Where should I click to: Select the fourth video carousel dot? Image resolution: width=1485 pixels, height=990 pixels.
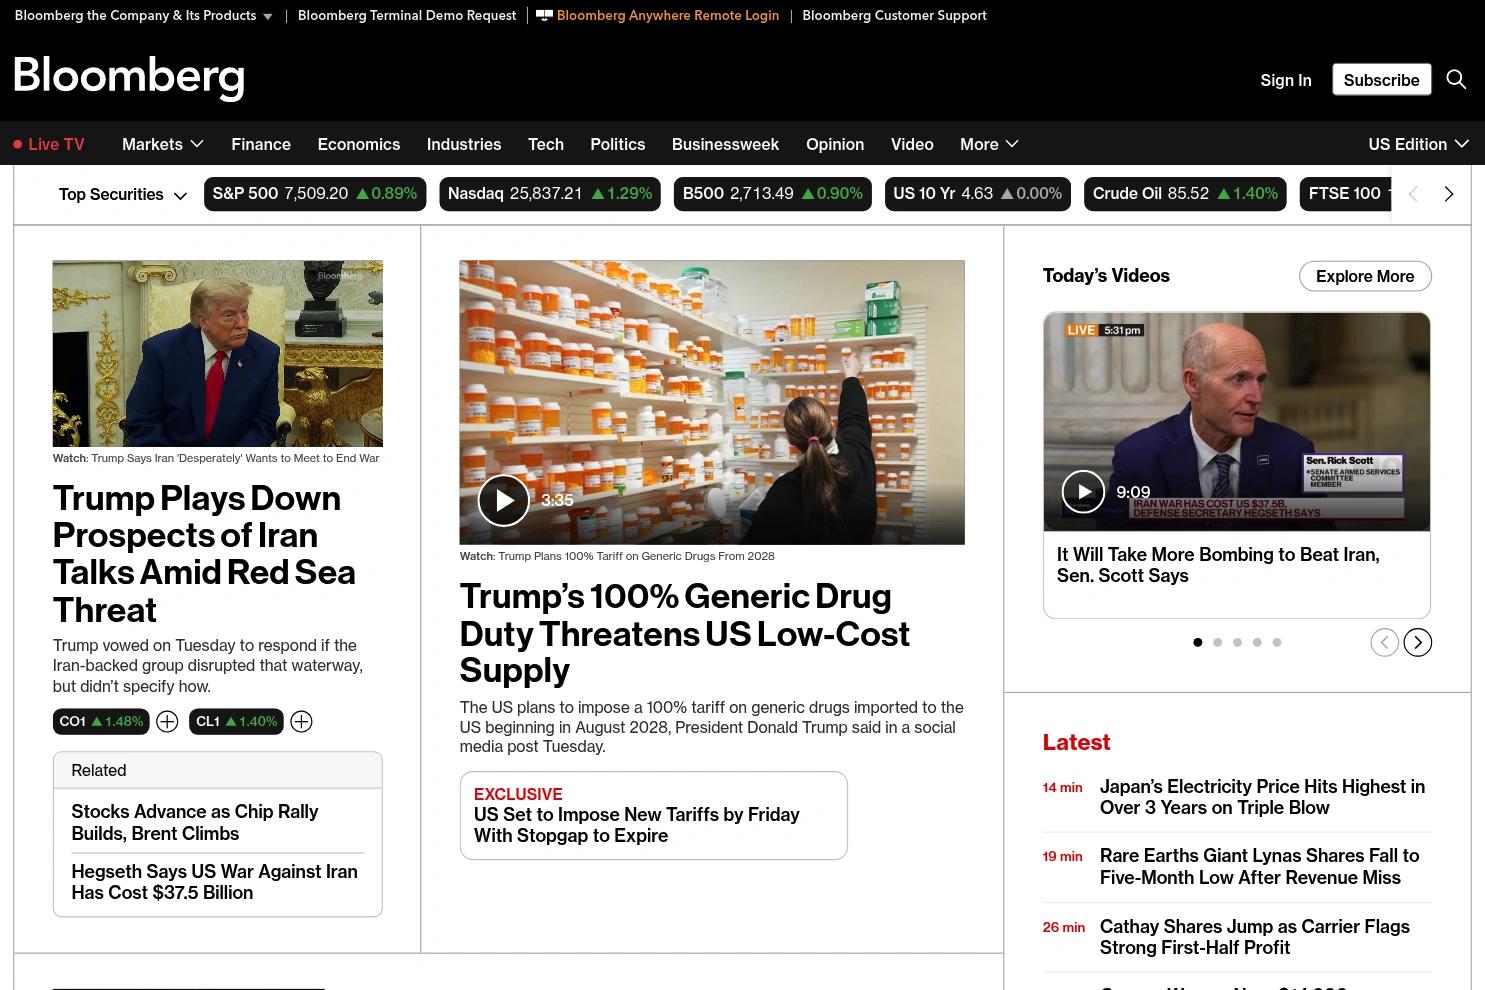(1257, 642)
